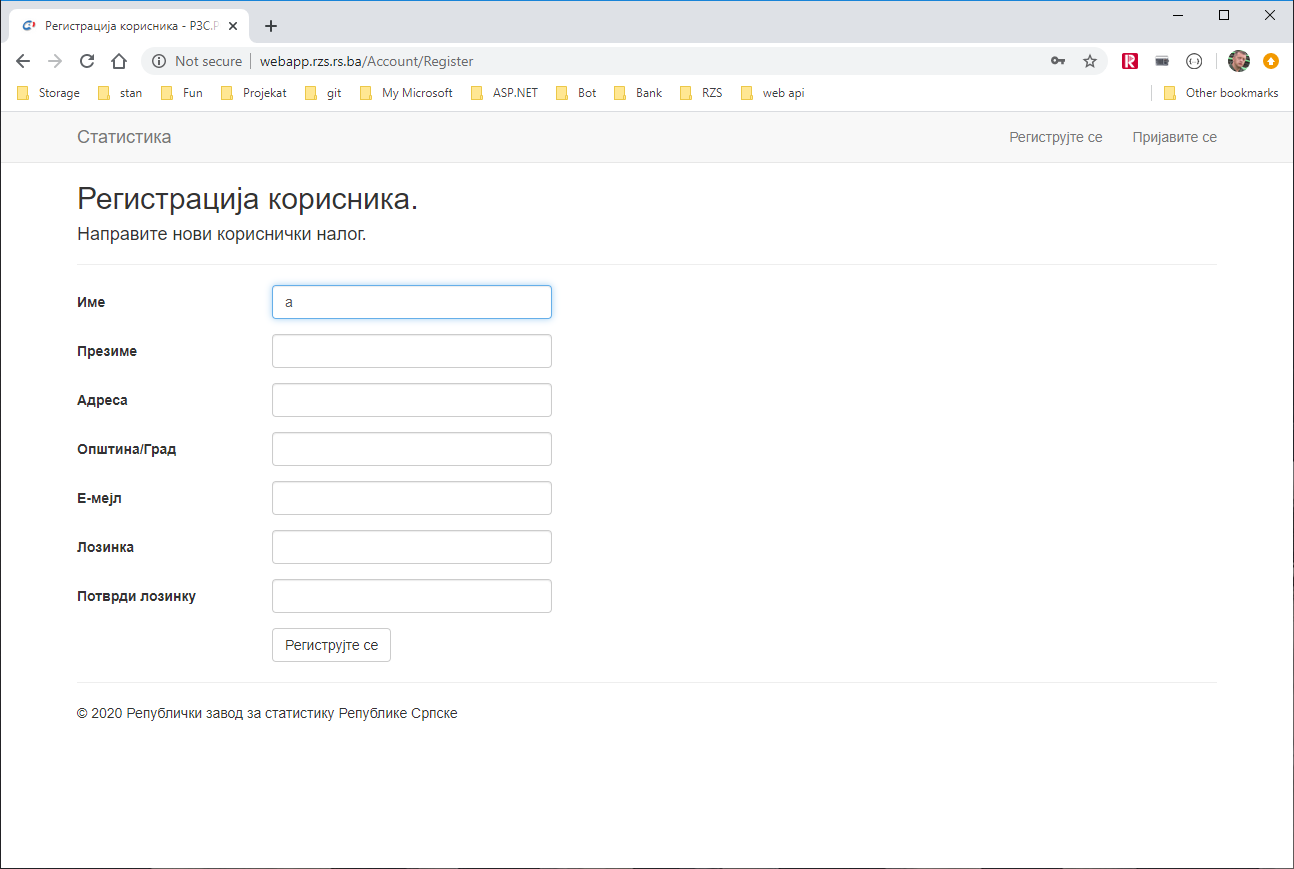Bookmark this page with star icon
Image resolution: width=1294 pixels, height=869 pixels.
[1090, 61]
